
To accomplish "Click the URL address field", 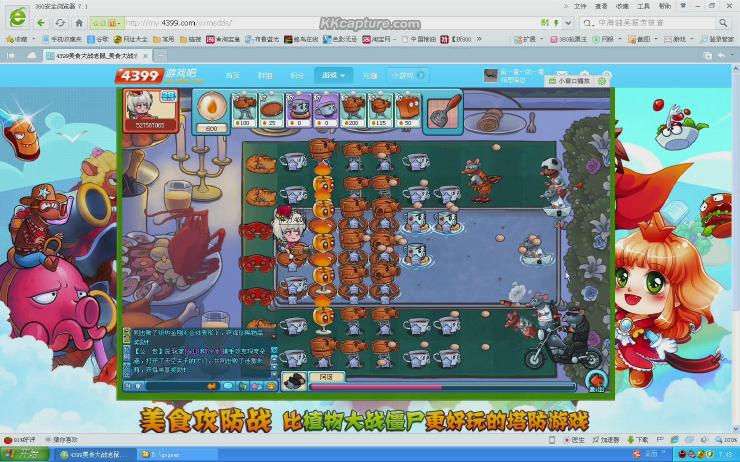I will pyautogui.click(x=330, y=23).
